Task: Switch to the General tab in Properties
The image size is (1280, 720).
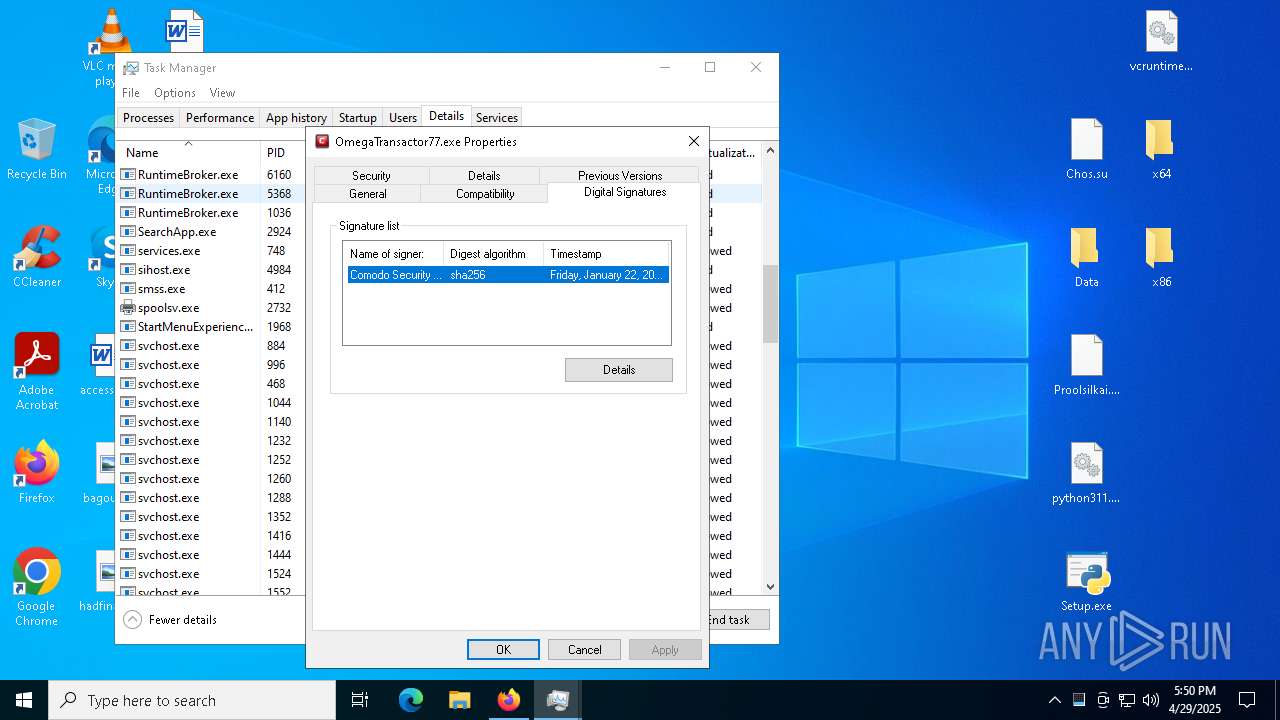Action: (368, 193)
